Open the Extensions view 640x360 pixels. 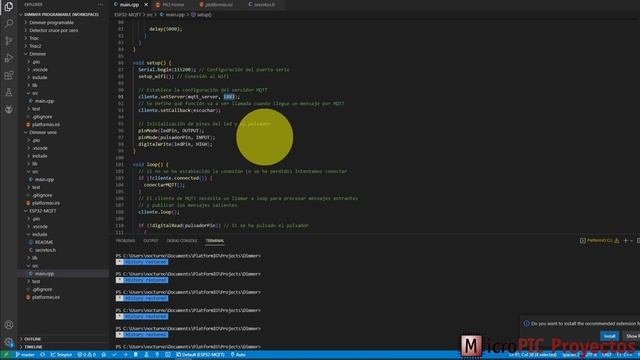pyautogui.click(x=9, y=75)
